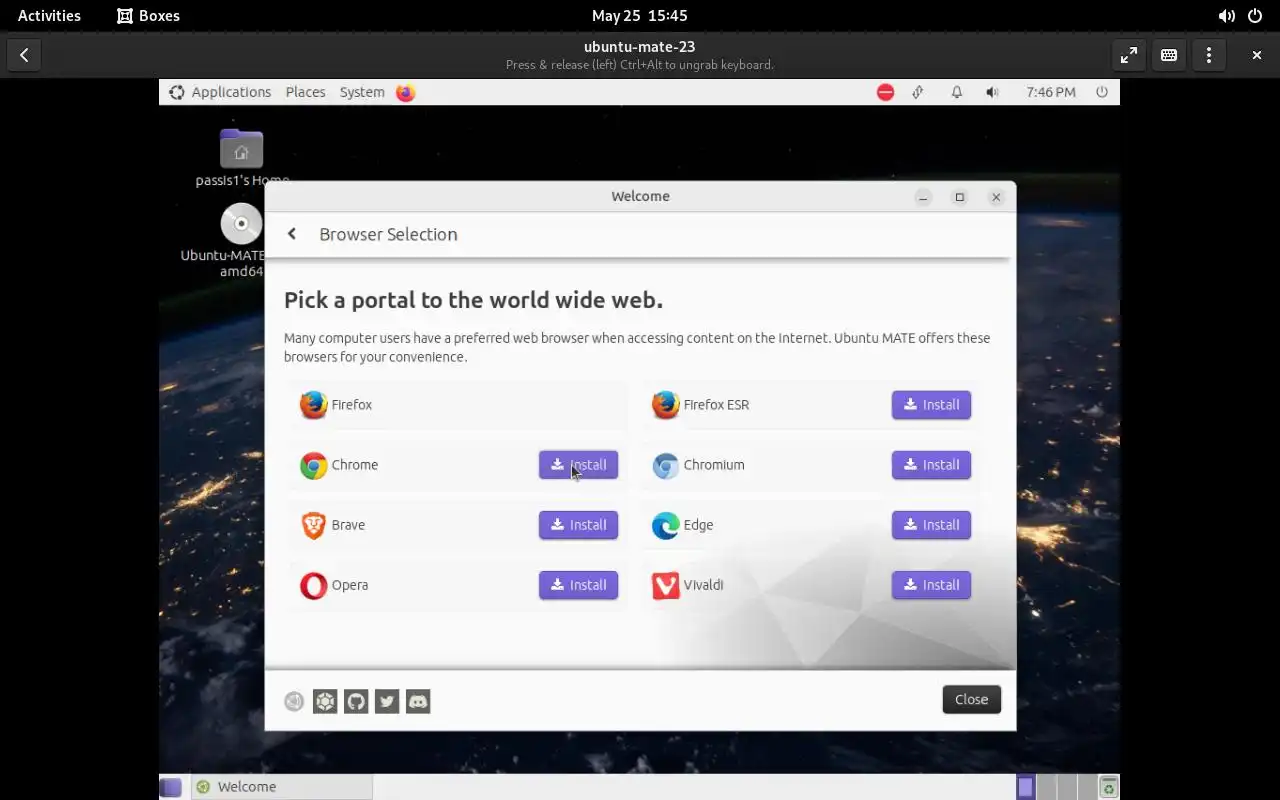Install Firefox ESR
Viewport: 1280px width, 800px height.
click(931, 405)
